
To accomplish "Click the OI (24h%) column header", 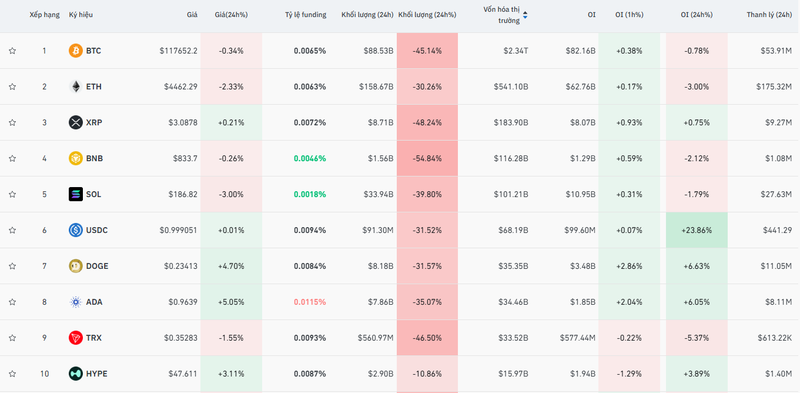I will point(696,15).
